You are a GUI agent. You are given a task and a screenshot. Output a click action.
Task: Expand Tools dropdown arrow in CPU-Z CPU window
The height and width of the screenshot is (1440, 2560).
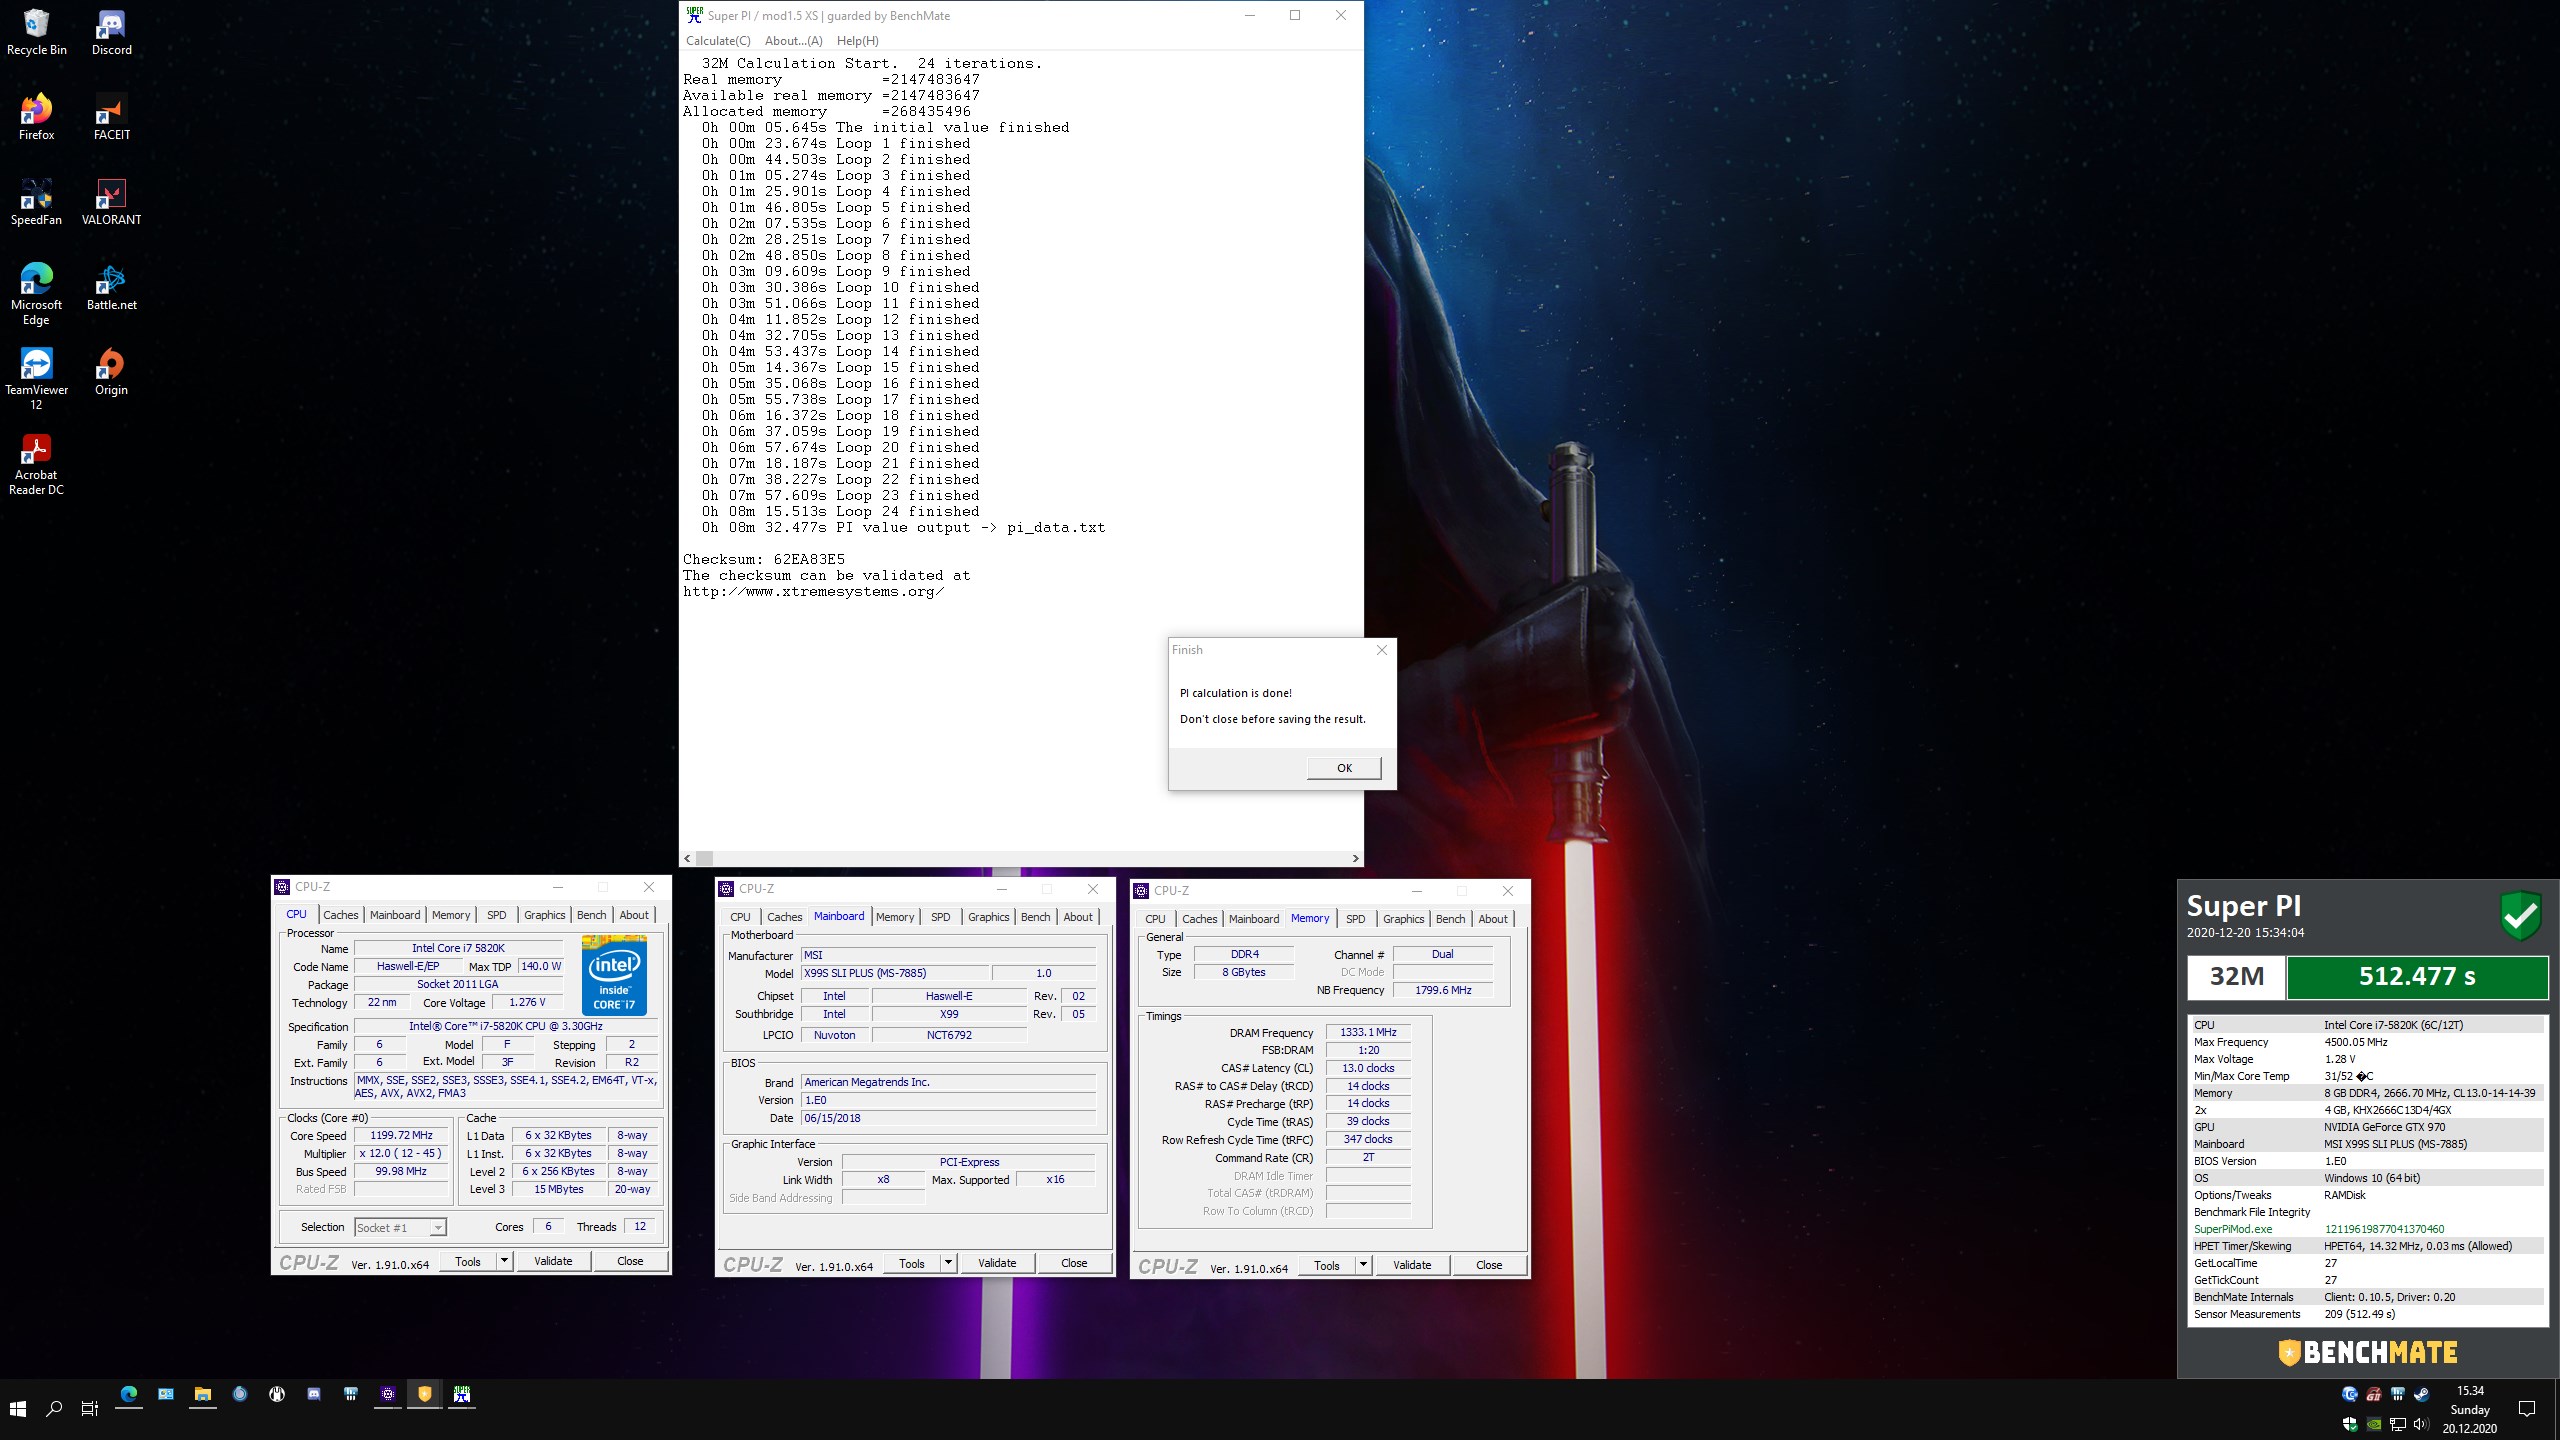tap(504, 1261)
